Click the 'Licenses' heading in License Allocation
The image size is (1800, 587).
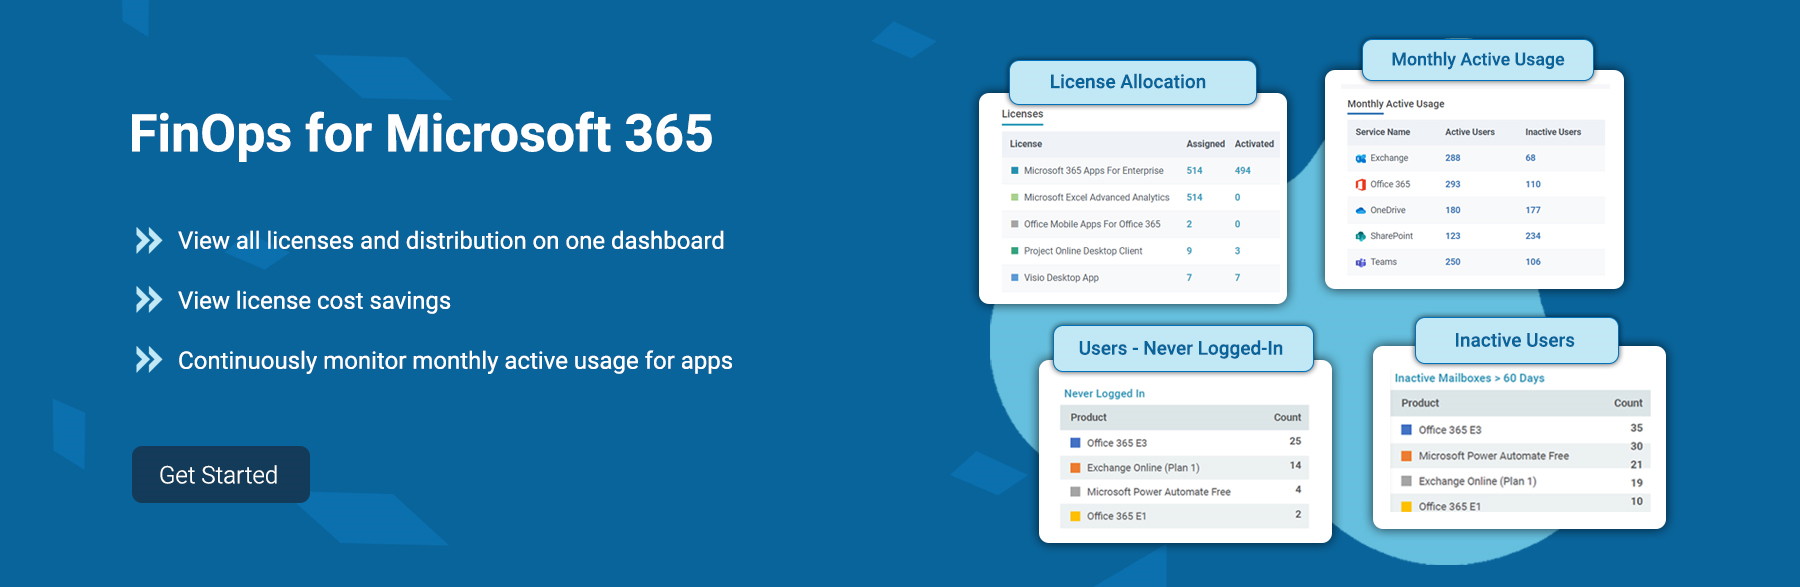1022,114
